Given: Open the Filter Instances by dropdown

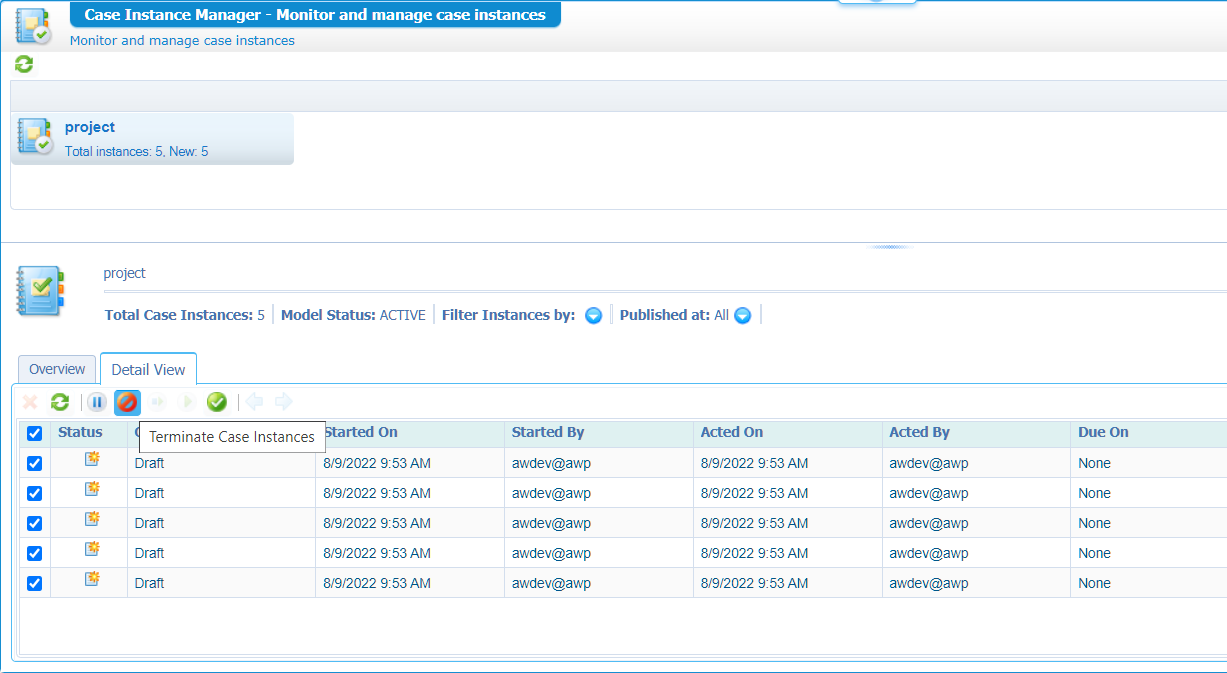Looking at the screenshot, I should tap(593, 316).
